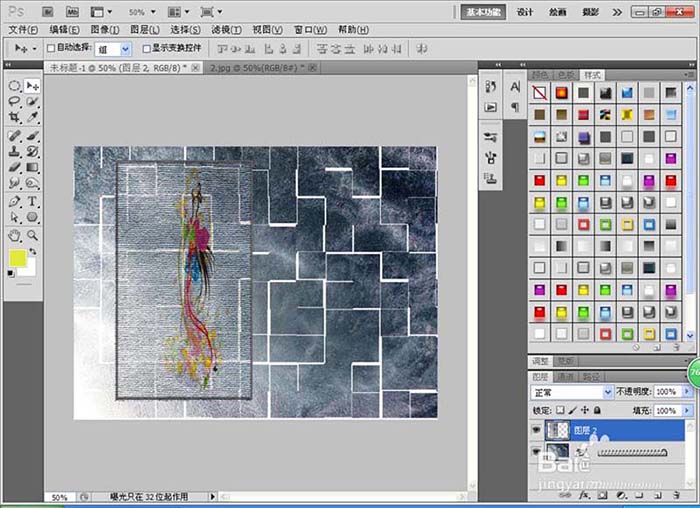Swap foreground and background colors icon
Viewport: 700px width, 508px height.
33,252
